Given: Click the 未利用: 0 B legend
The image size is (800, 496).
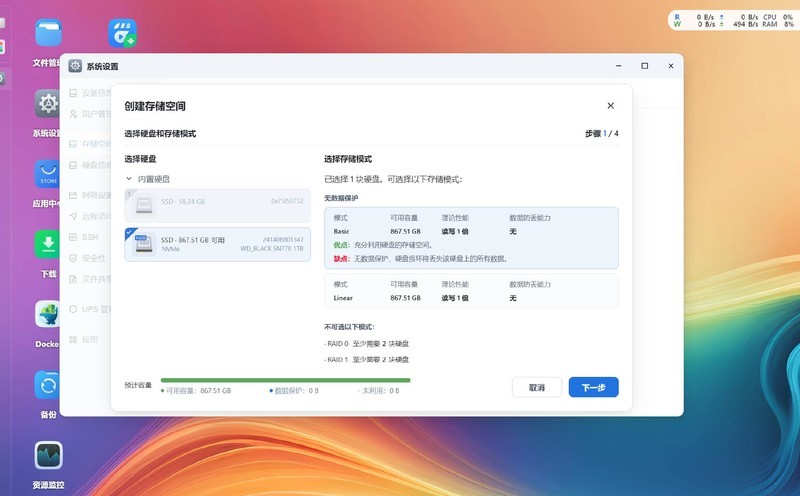Looking at the screenshot, I should [378, 391].
